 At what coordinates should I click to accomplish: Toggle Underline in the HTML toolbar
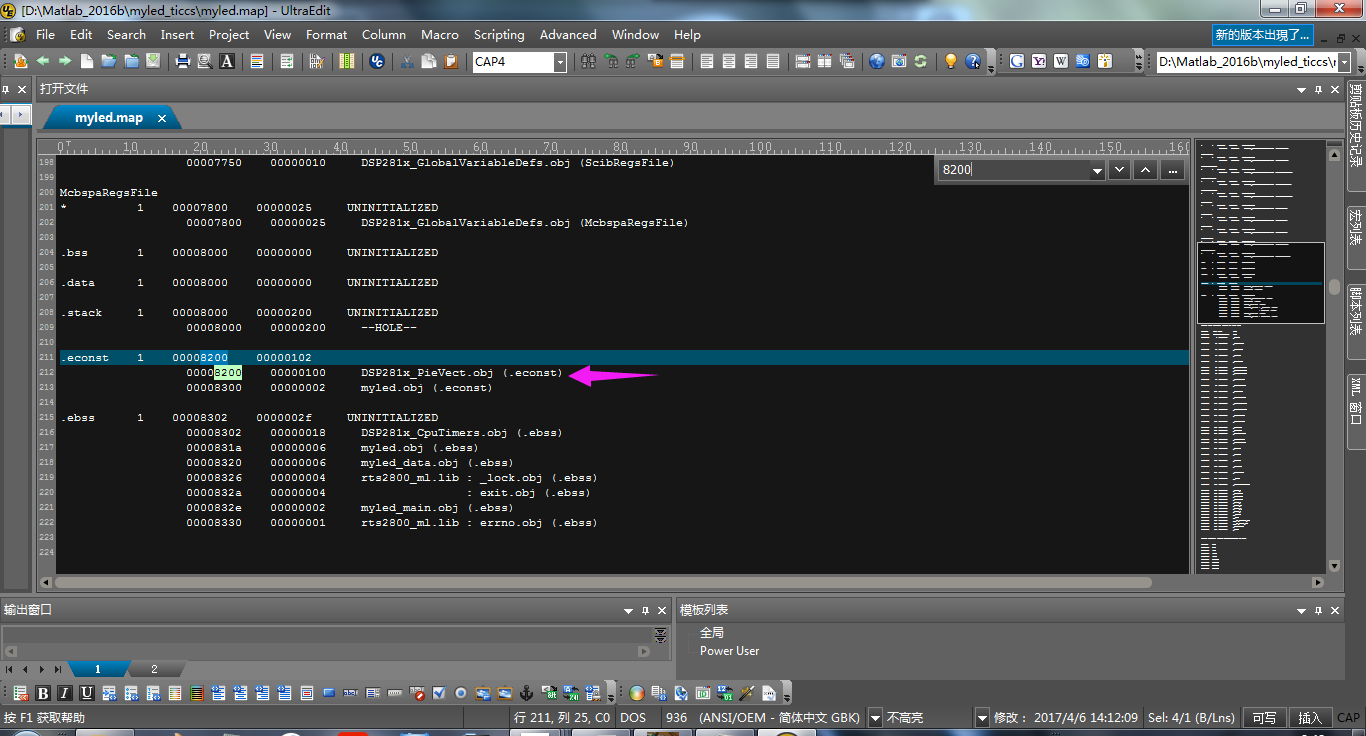[x=87, y=693]
